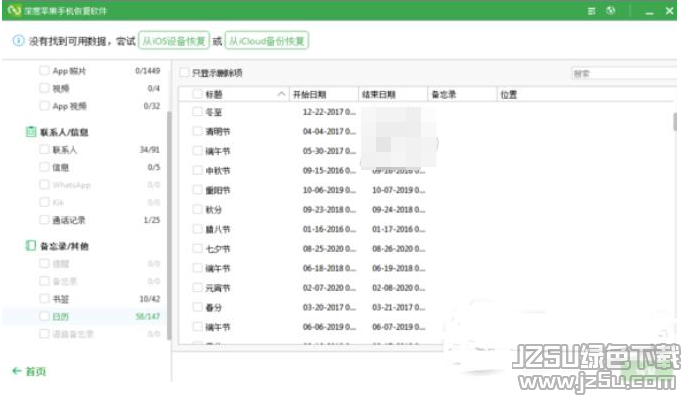682x395 pixels.
Task: Select the 日历 item showing 58/147
Action: point(85,316)
